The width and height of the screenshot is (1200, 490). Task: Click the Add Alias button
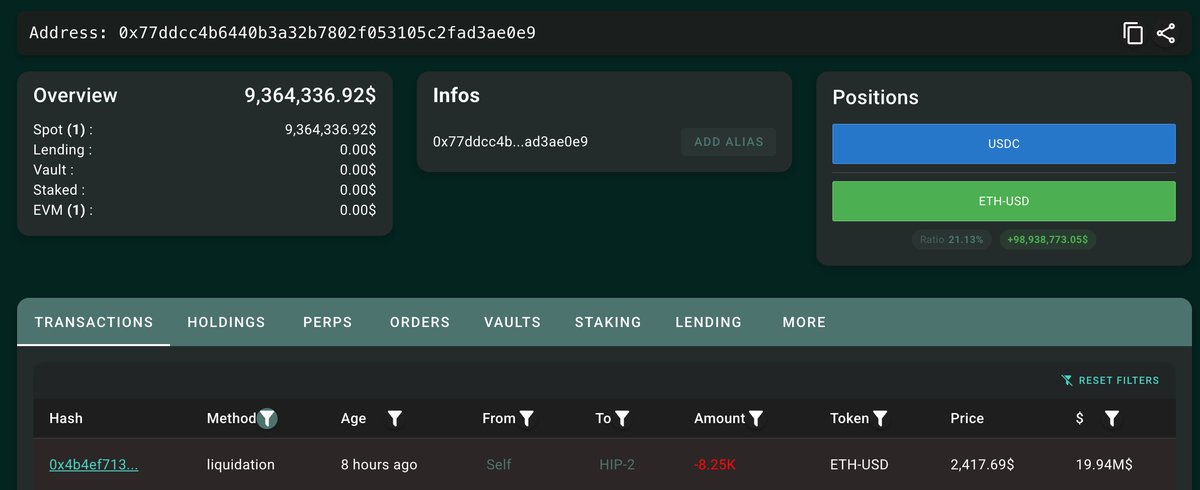tap(728, 142)
